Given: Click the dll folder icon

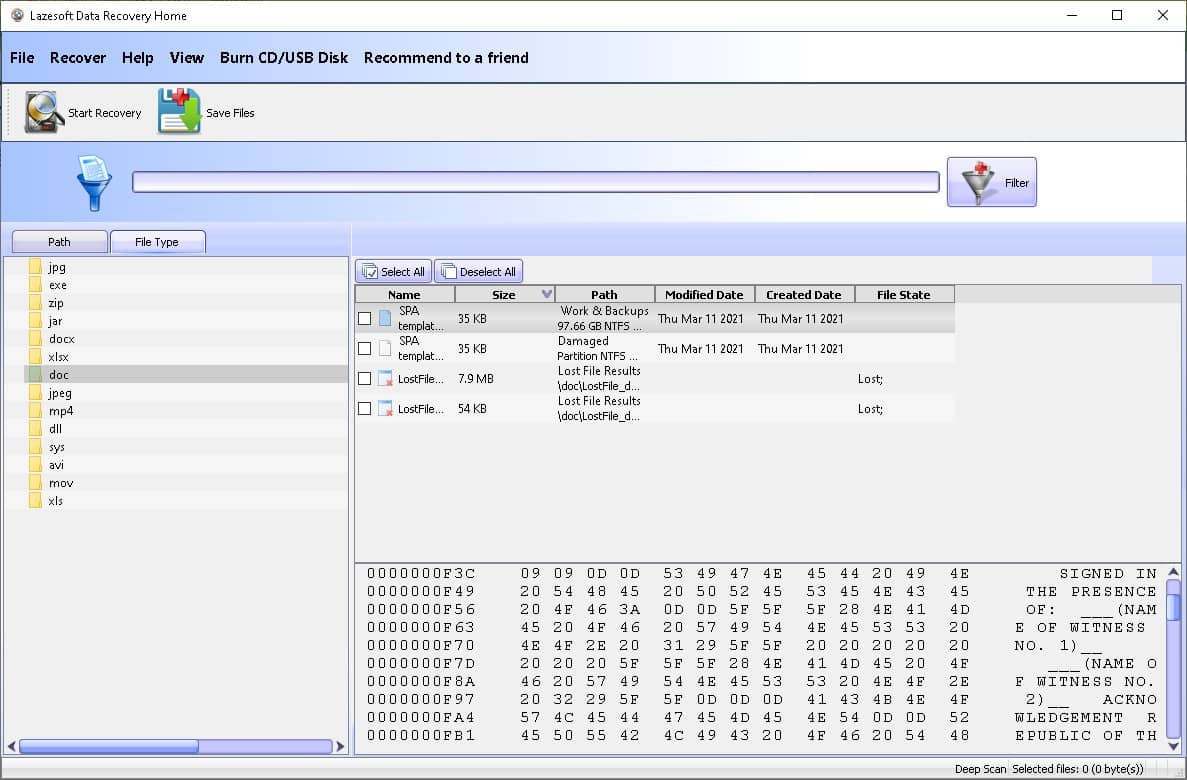Looking at the screenshot, I should coord(35,429).
